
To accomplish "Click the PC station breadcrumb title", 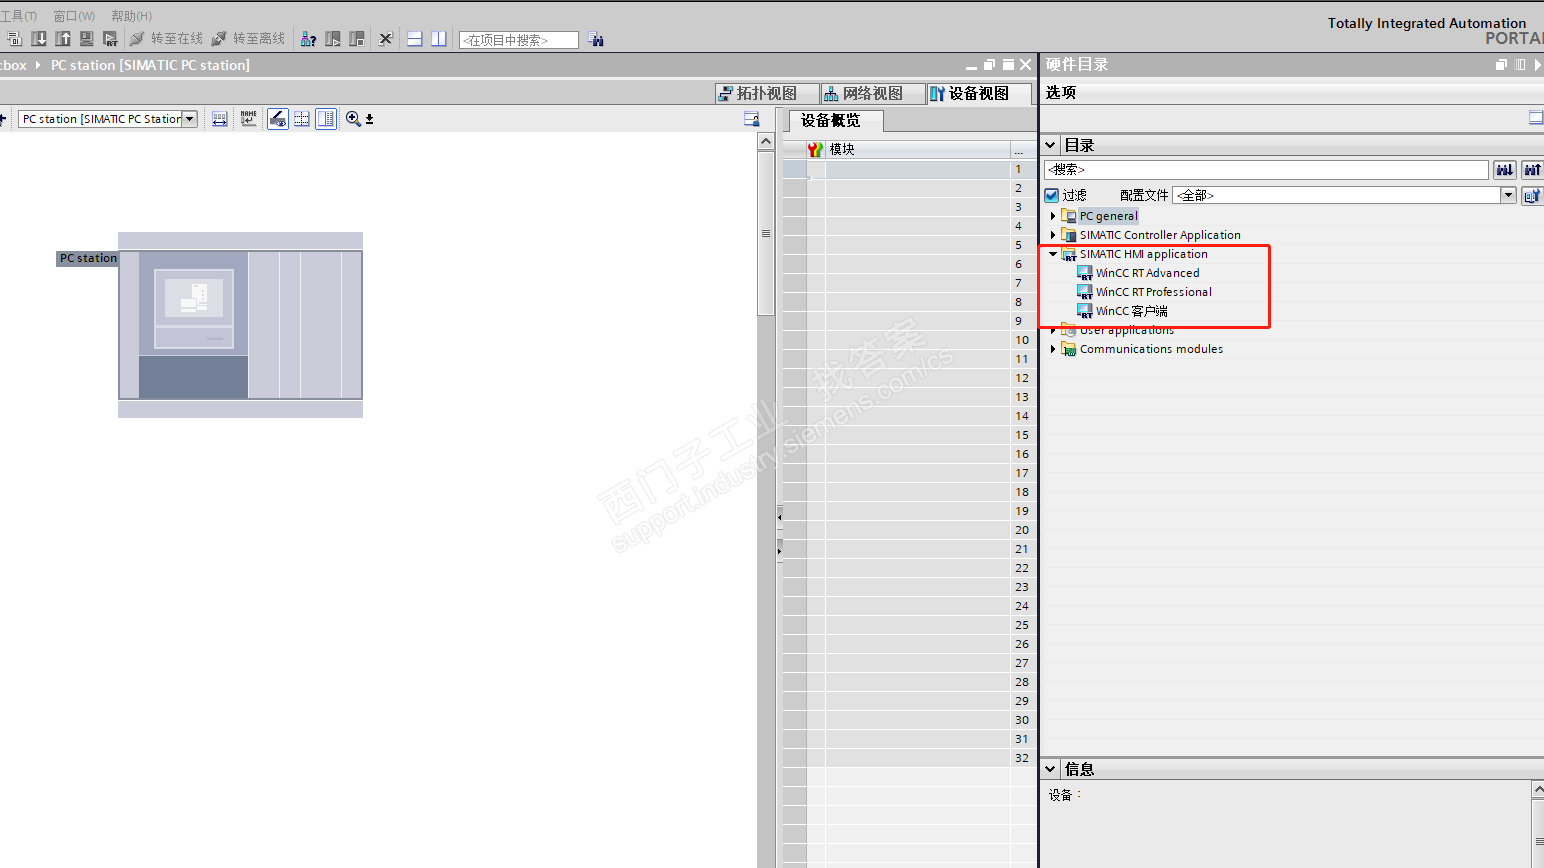I will click(x=150, y=65).
